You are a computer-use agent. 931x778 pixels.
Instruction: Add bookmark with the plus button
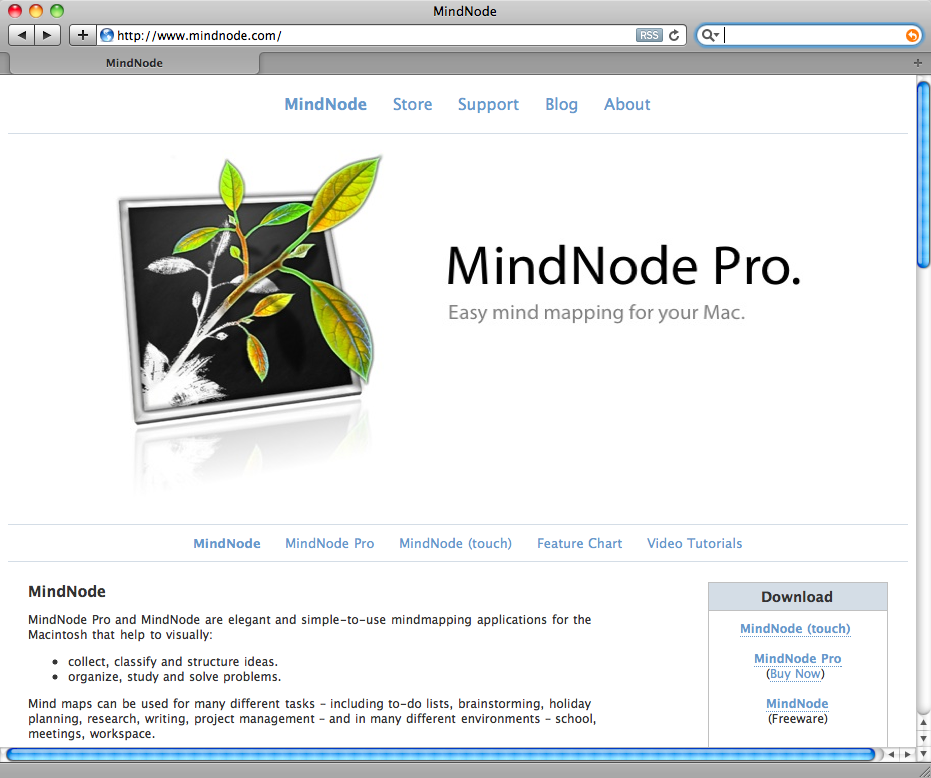click(83, 35)
